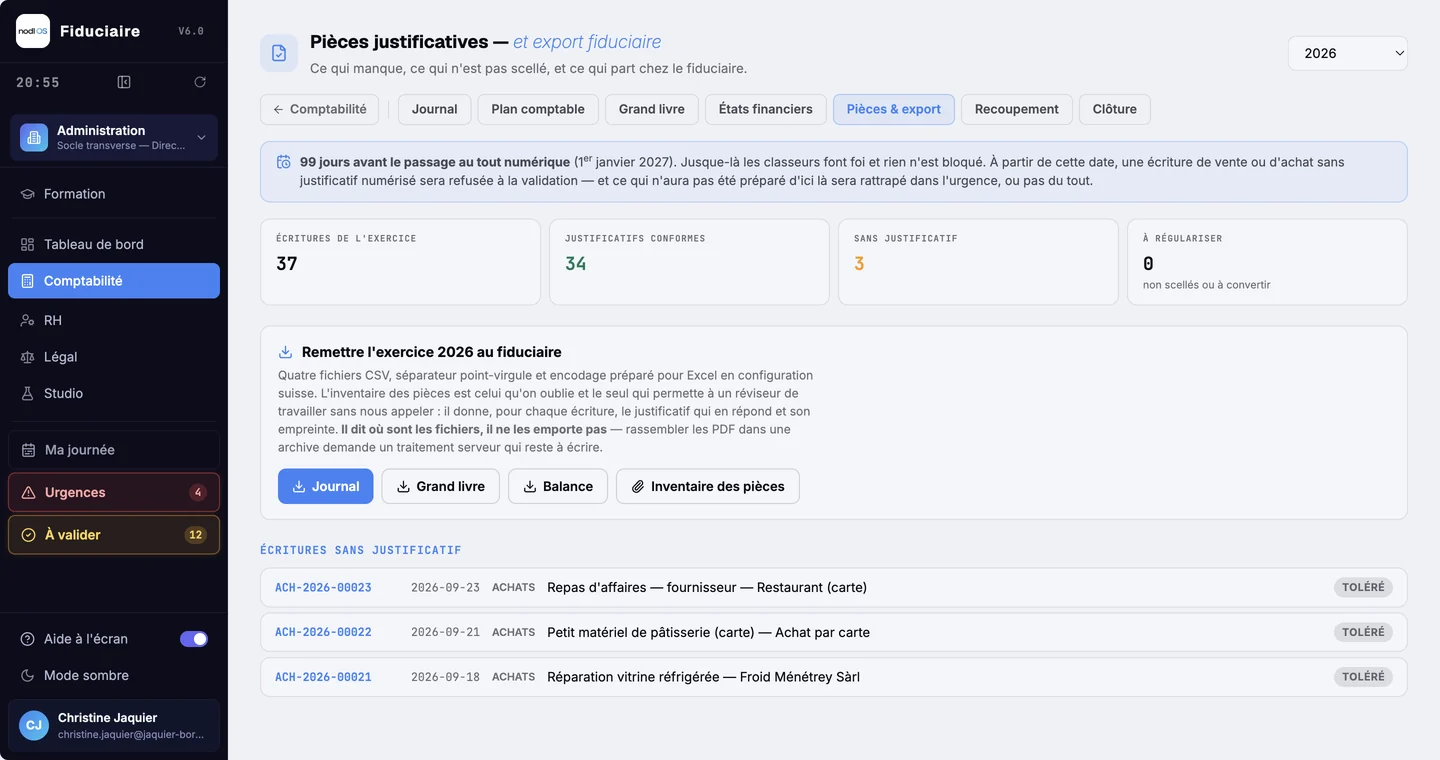The width and height of the screenshot is (1440, 760).
Task: Click the refresh icon in sidebar header
Action: coord(200,82)
